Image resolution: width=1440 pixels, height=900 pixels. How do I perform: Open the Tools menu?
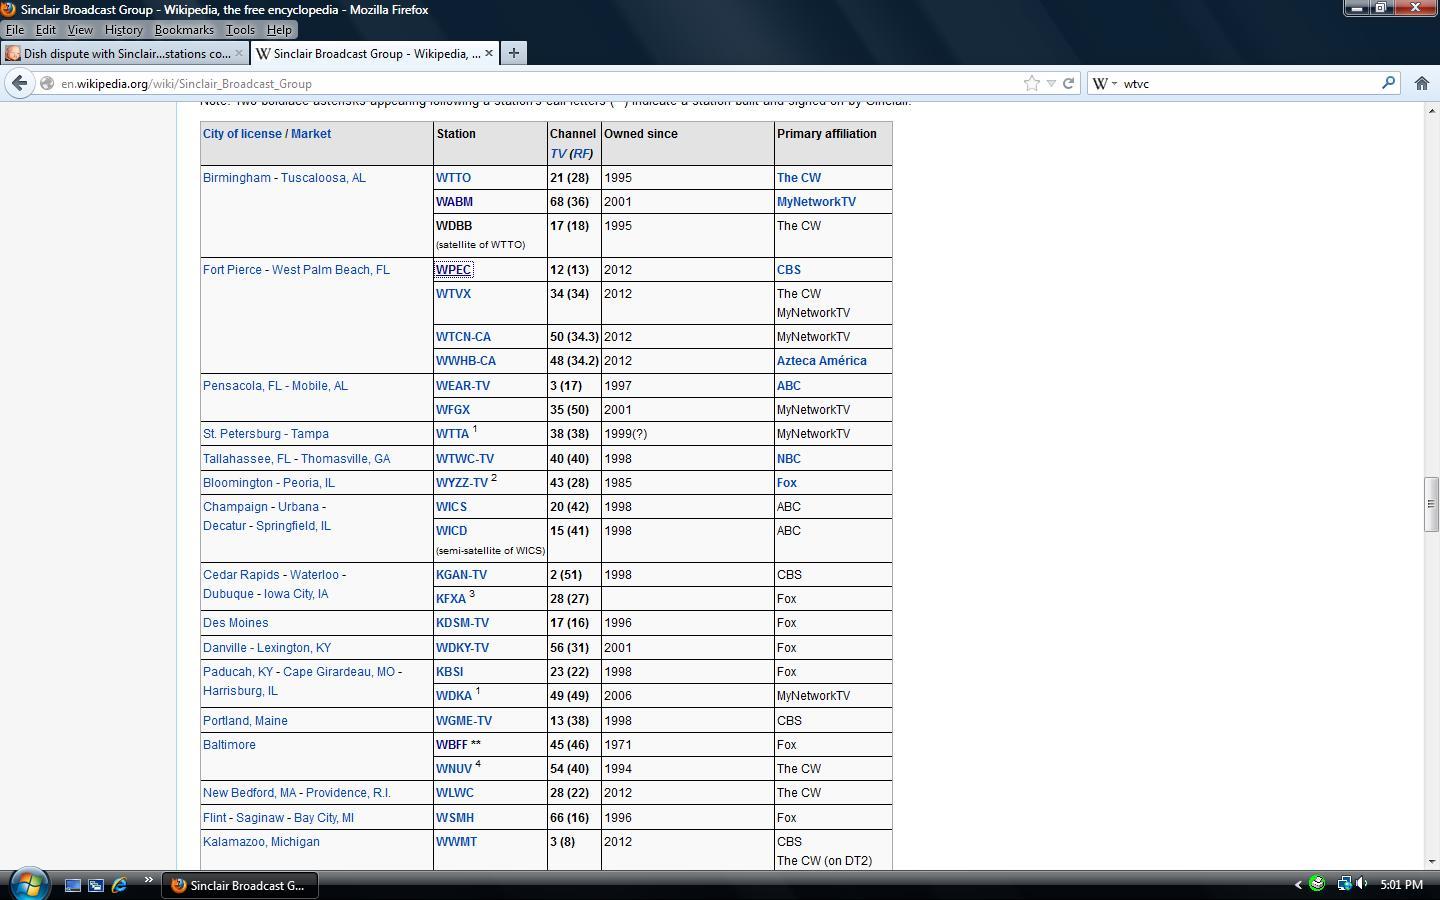pyautogui.click(x=240, y=30)
